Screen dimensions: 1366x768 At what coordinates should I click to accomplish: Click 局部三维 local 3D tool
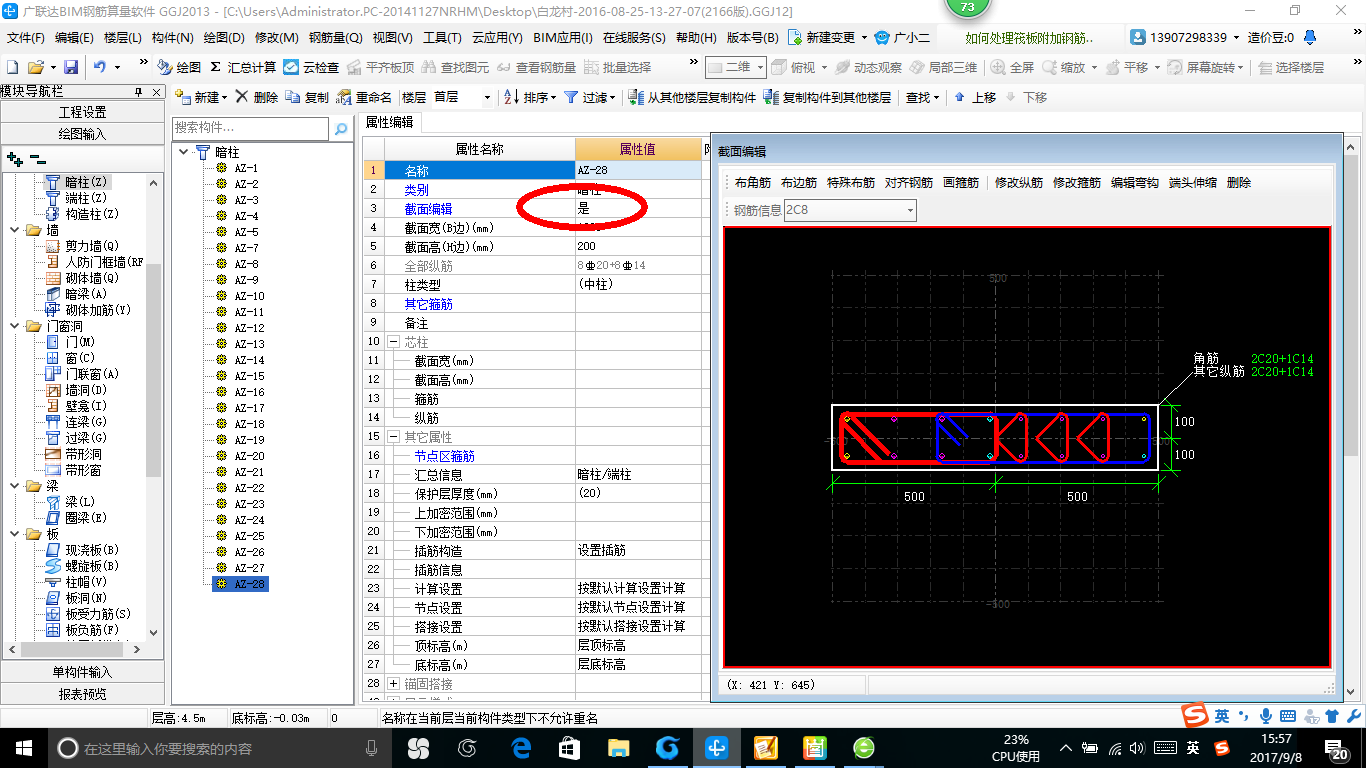943,67
